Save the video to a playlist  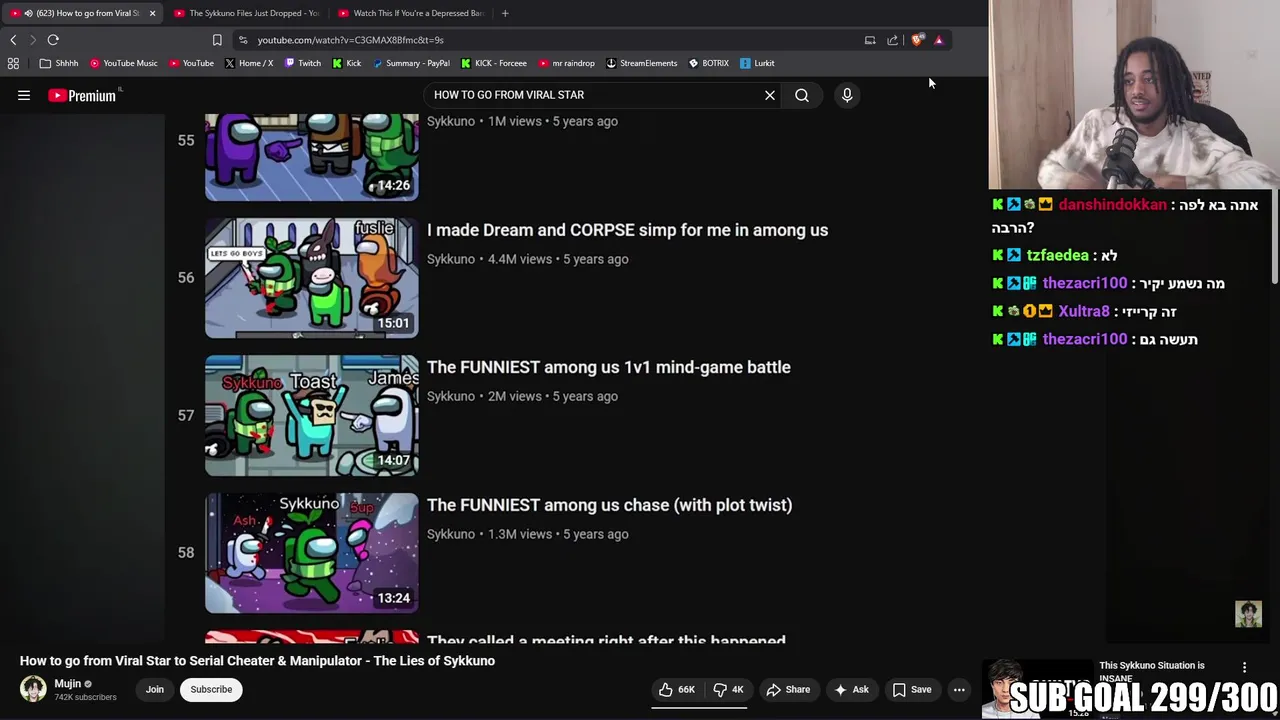(912, 689)
